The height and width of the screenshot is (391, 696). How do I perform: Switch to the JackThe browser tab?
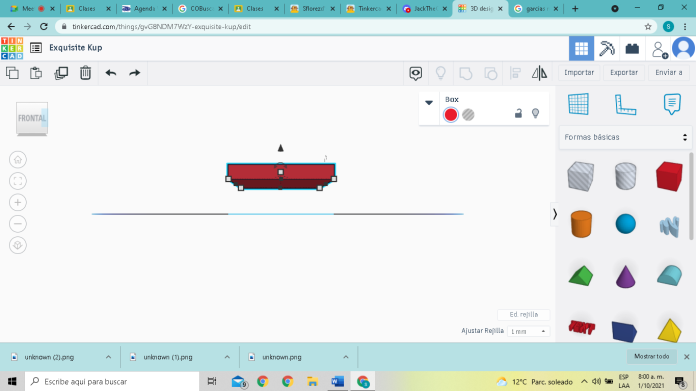pos(424,8)
